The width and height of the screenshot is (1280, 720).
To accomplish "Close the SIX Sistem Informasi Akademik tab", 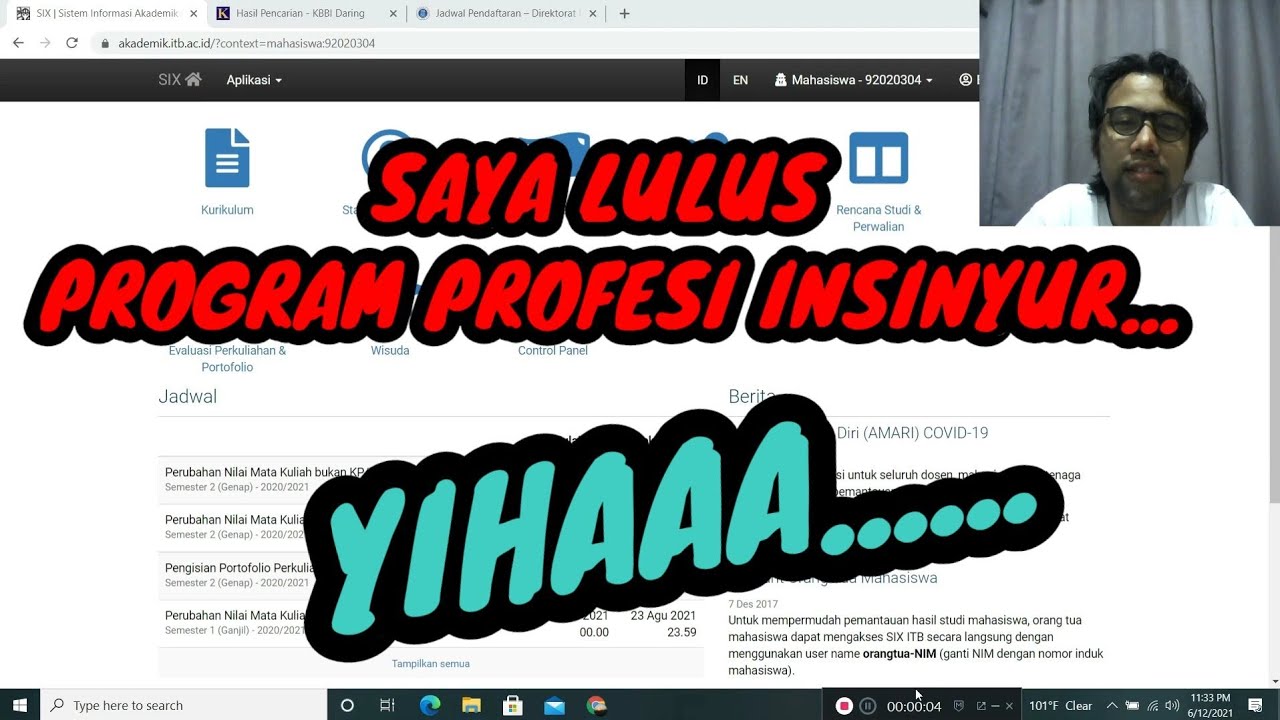I will coord(194,14).
